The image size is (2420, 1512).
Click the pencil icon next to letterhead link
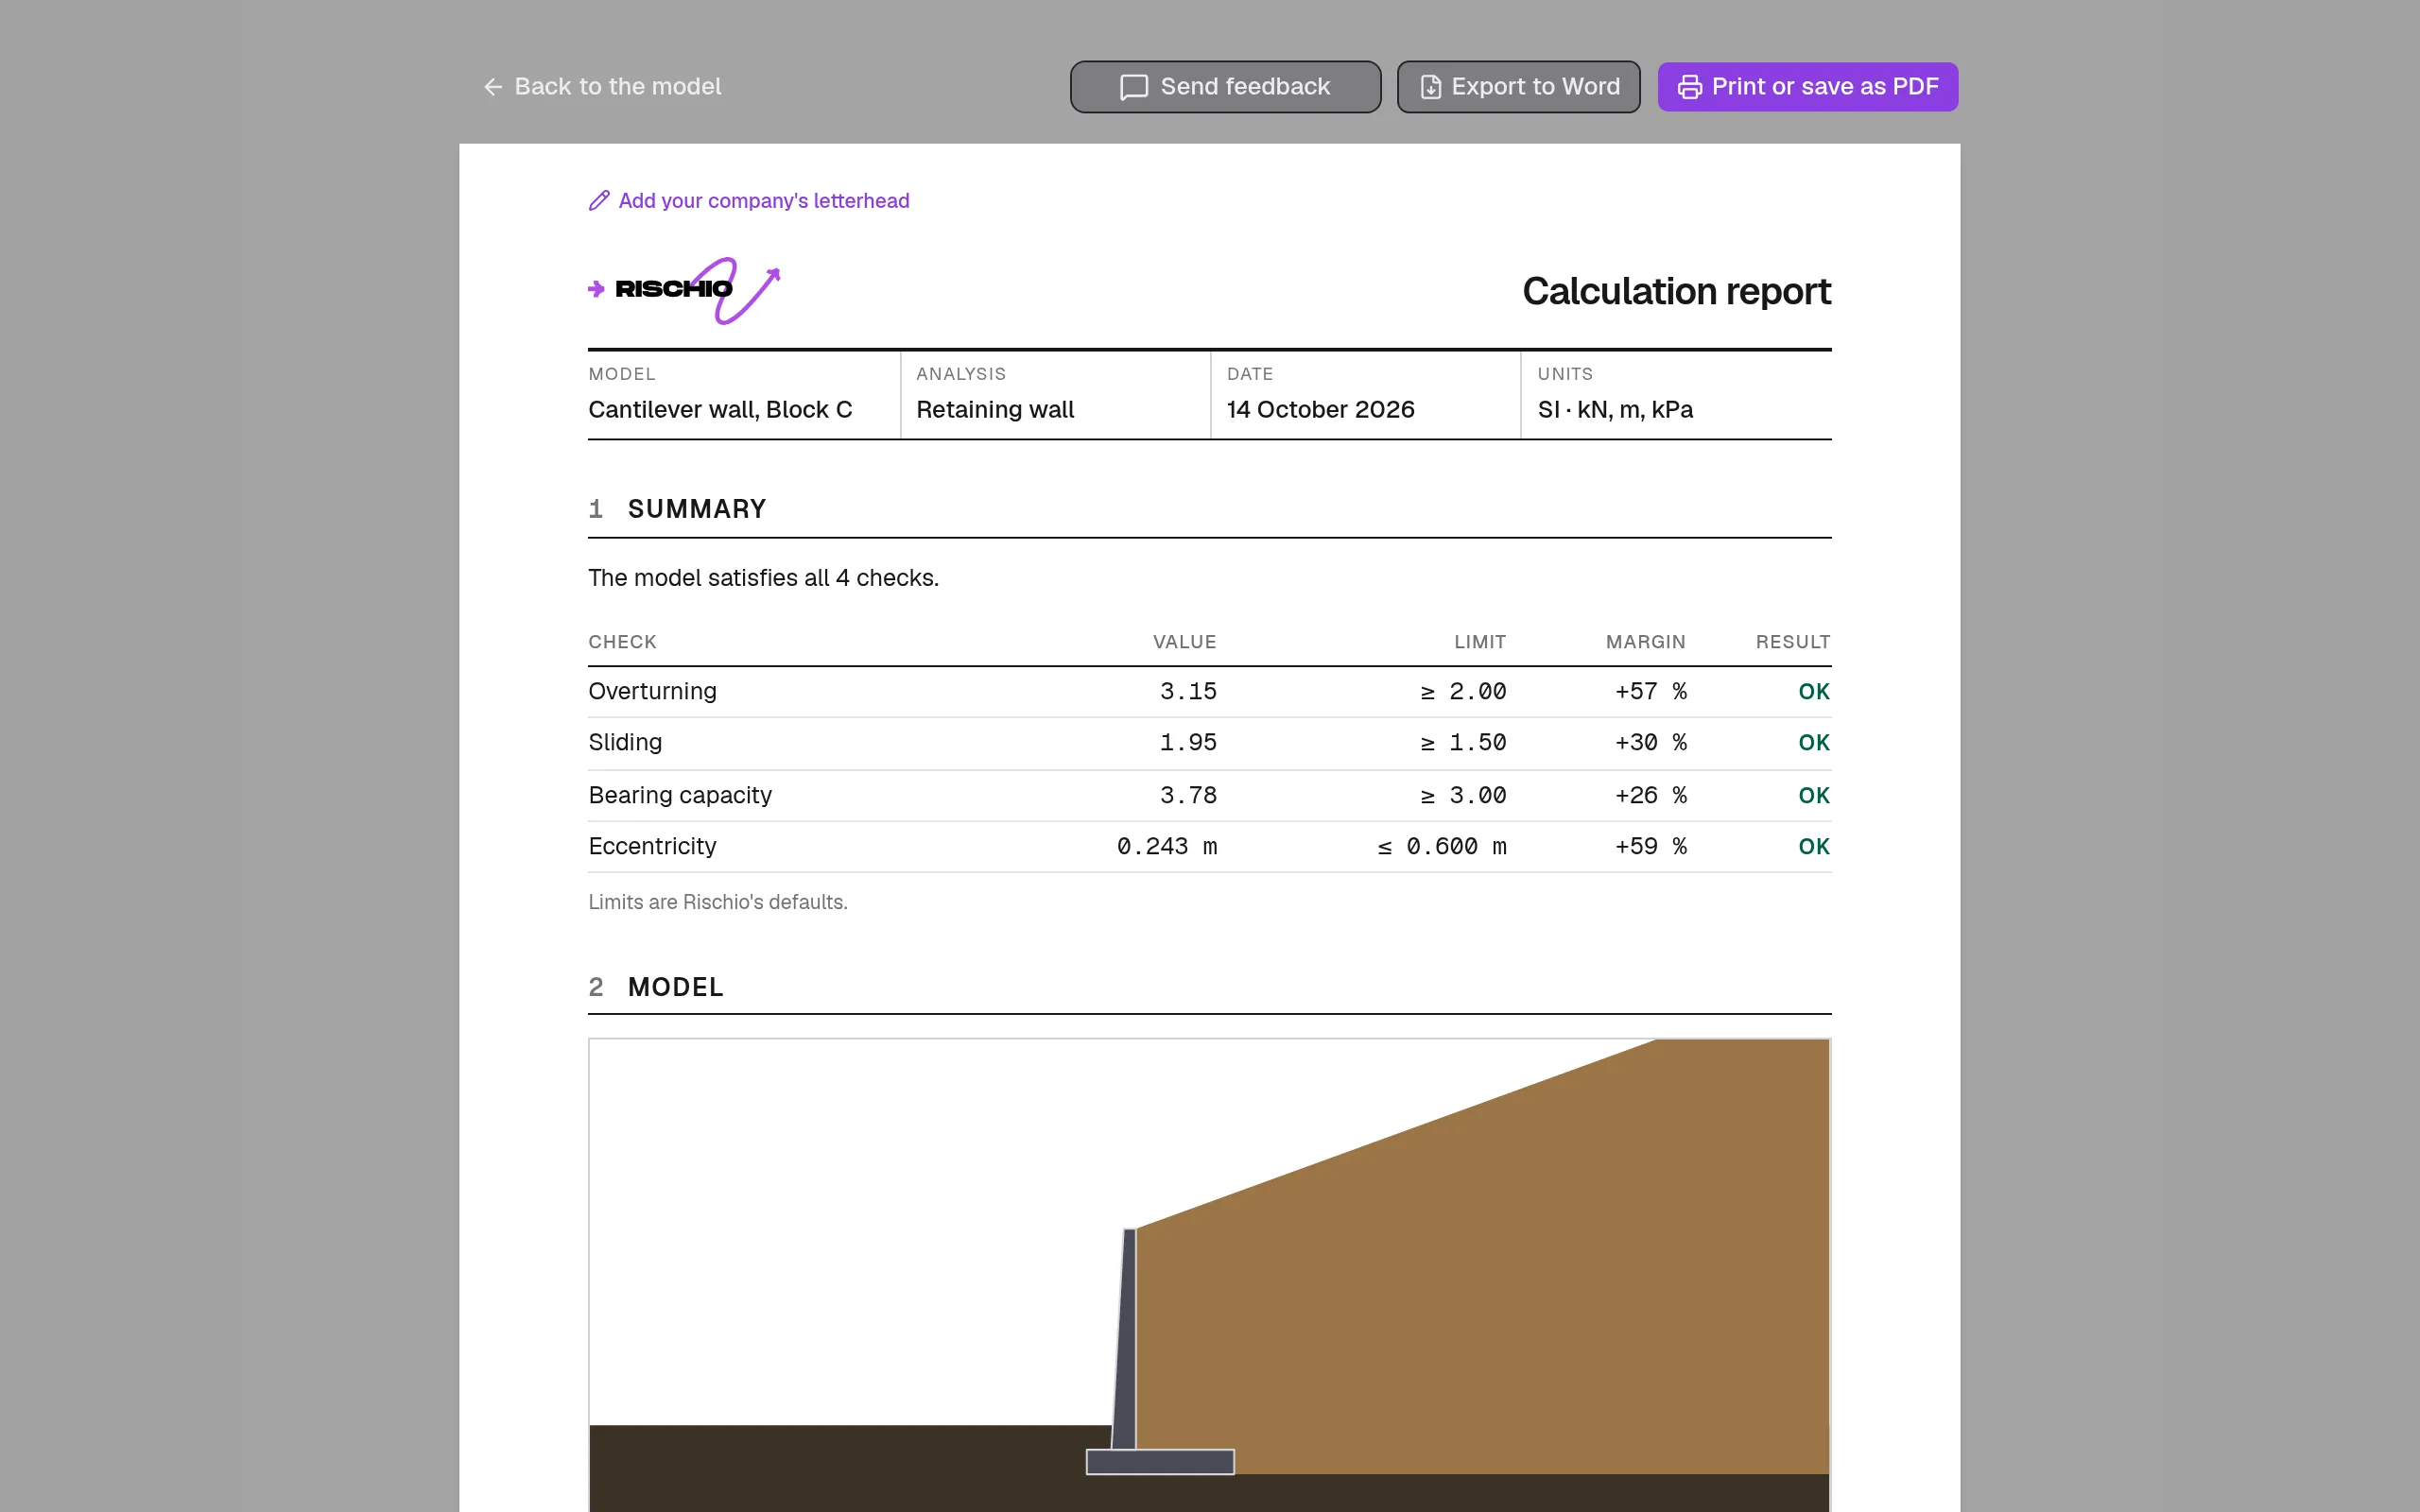(x=599, y=201)
